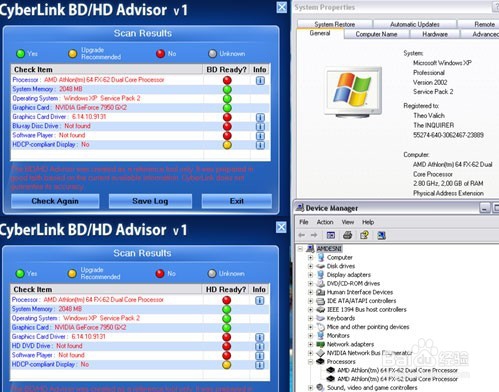Select the Monitors device category

pos(338,335)
